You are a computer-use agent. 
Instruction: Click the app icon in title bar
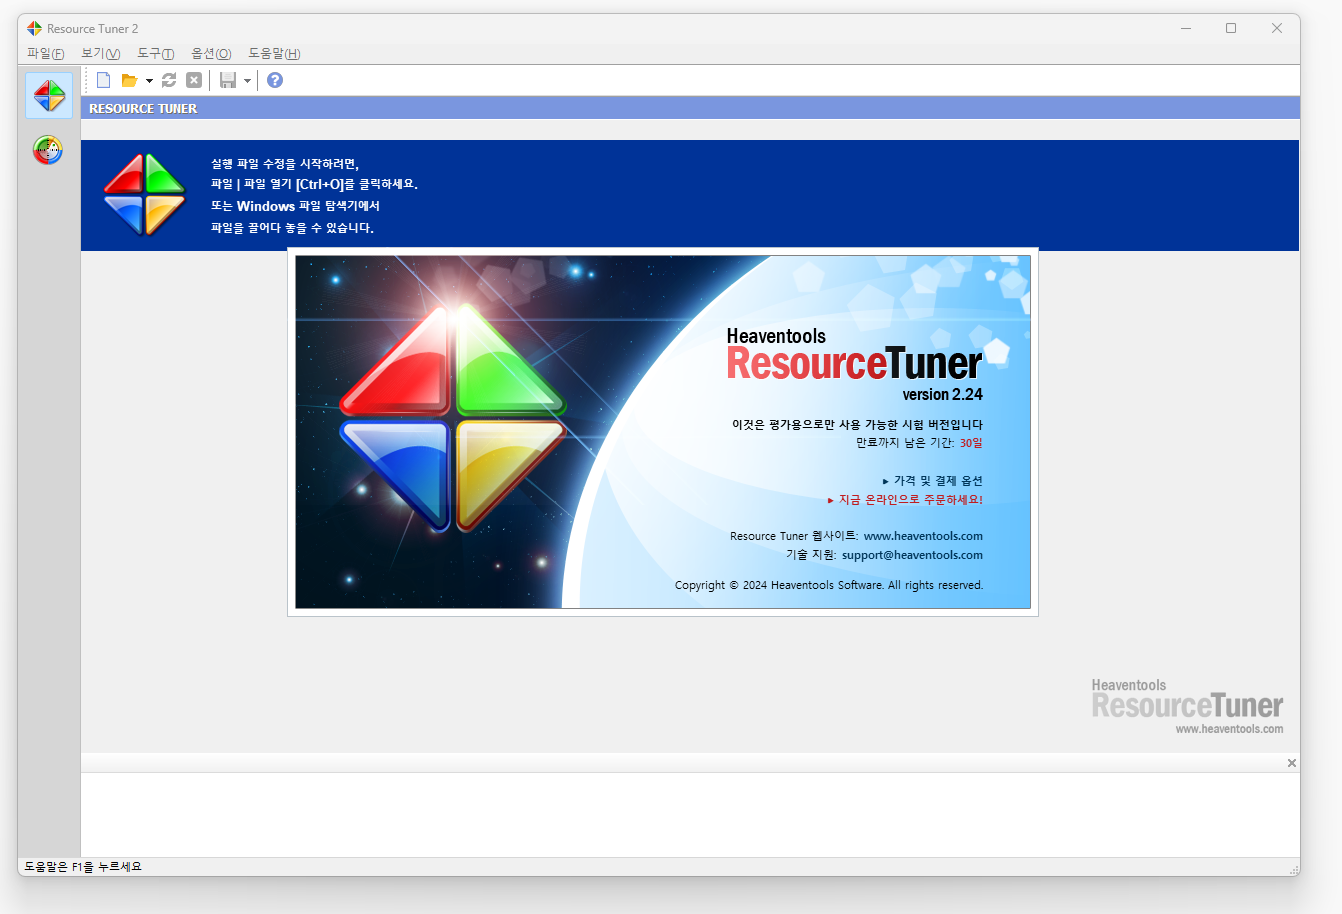(x=35, y=28)
